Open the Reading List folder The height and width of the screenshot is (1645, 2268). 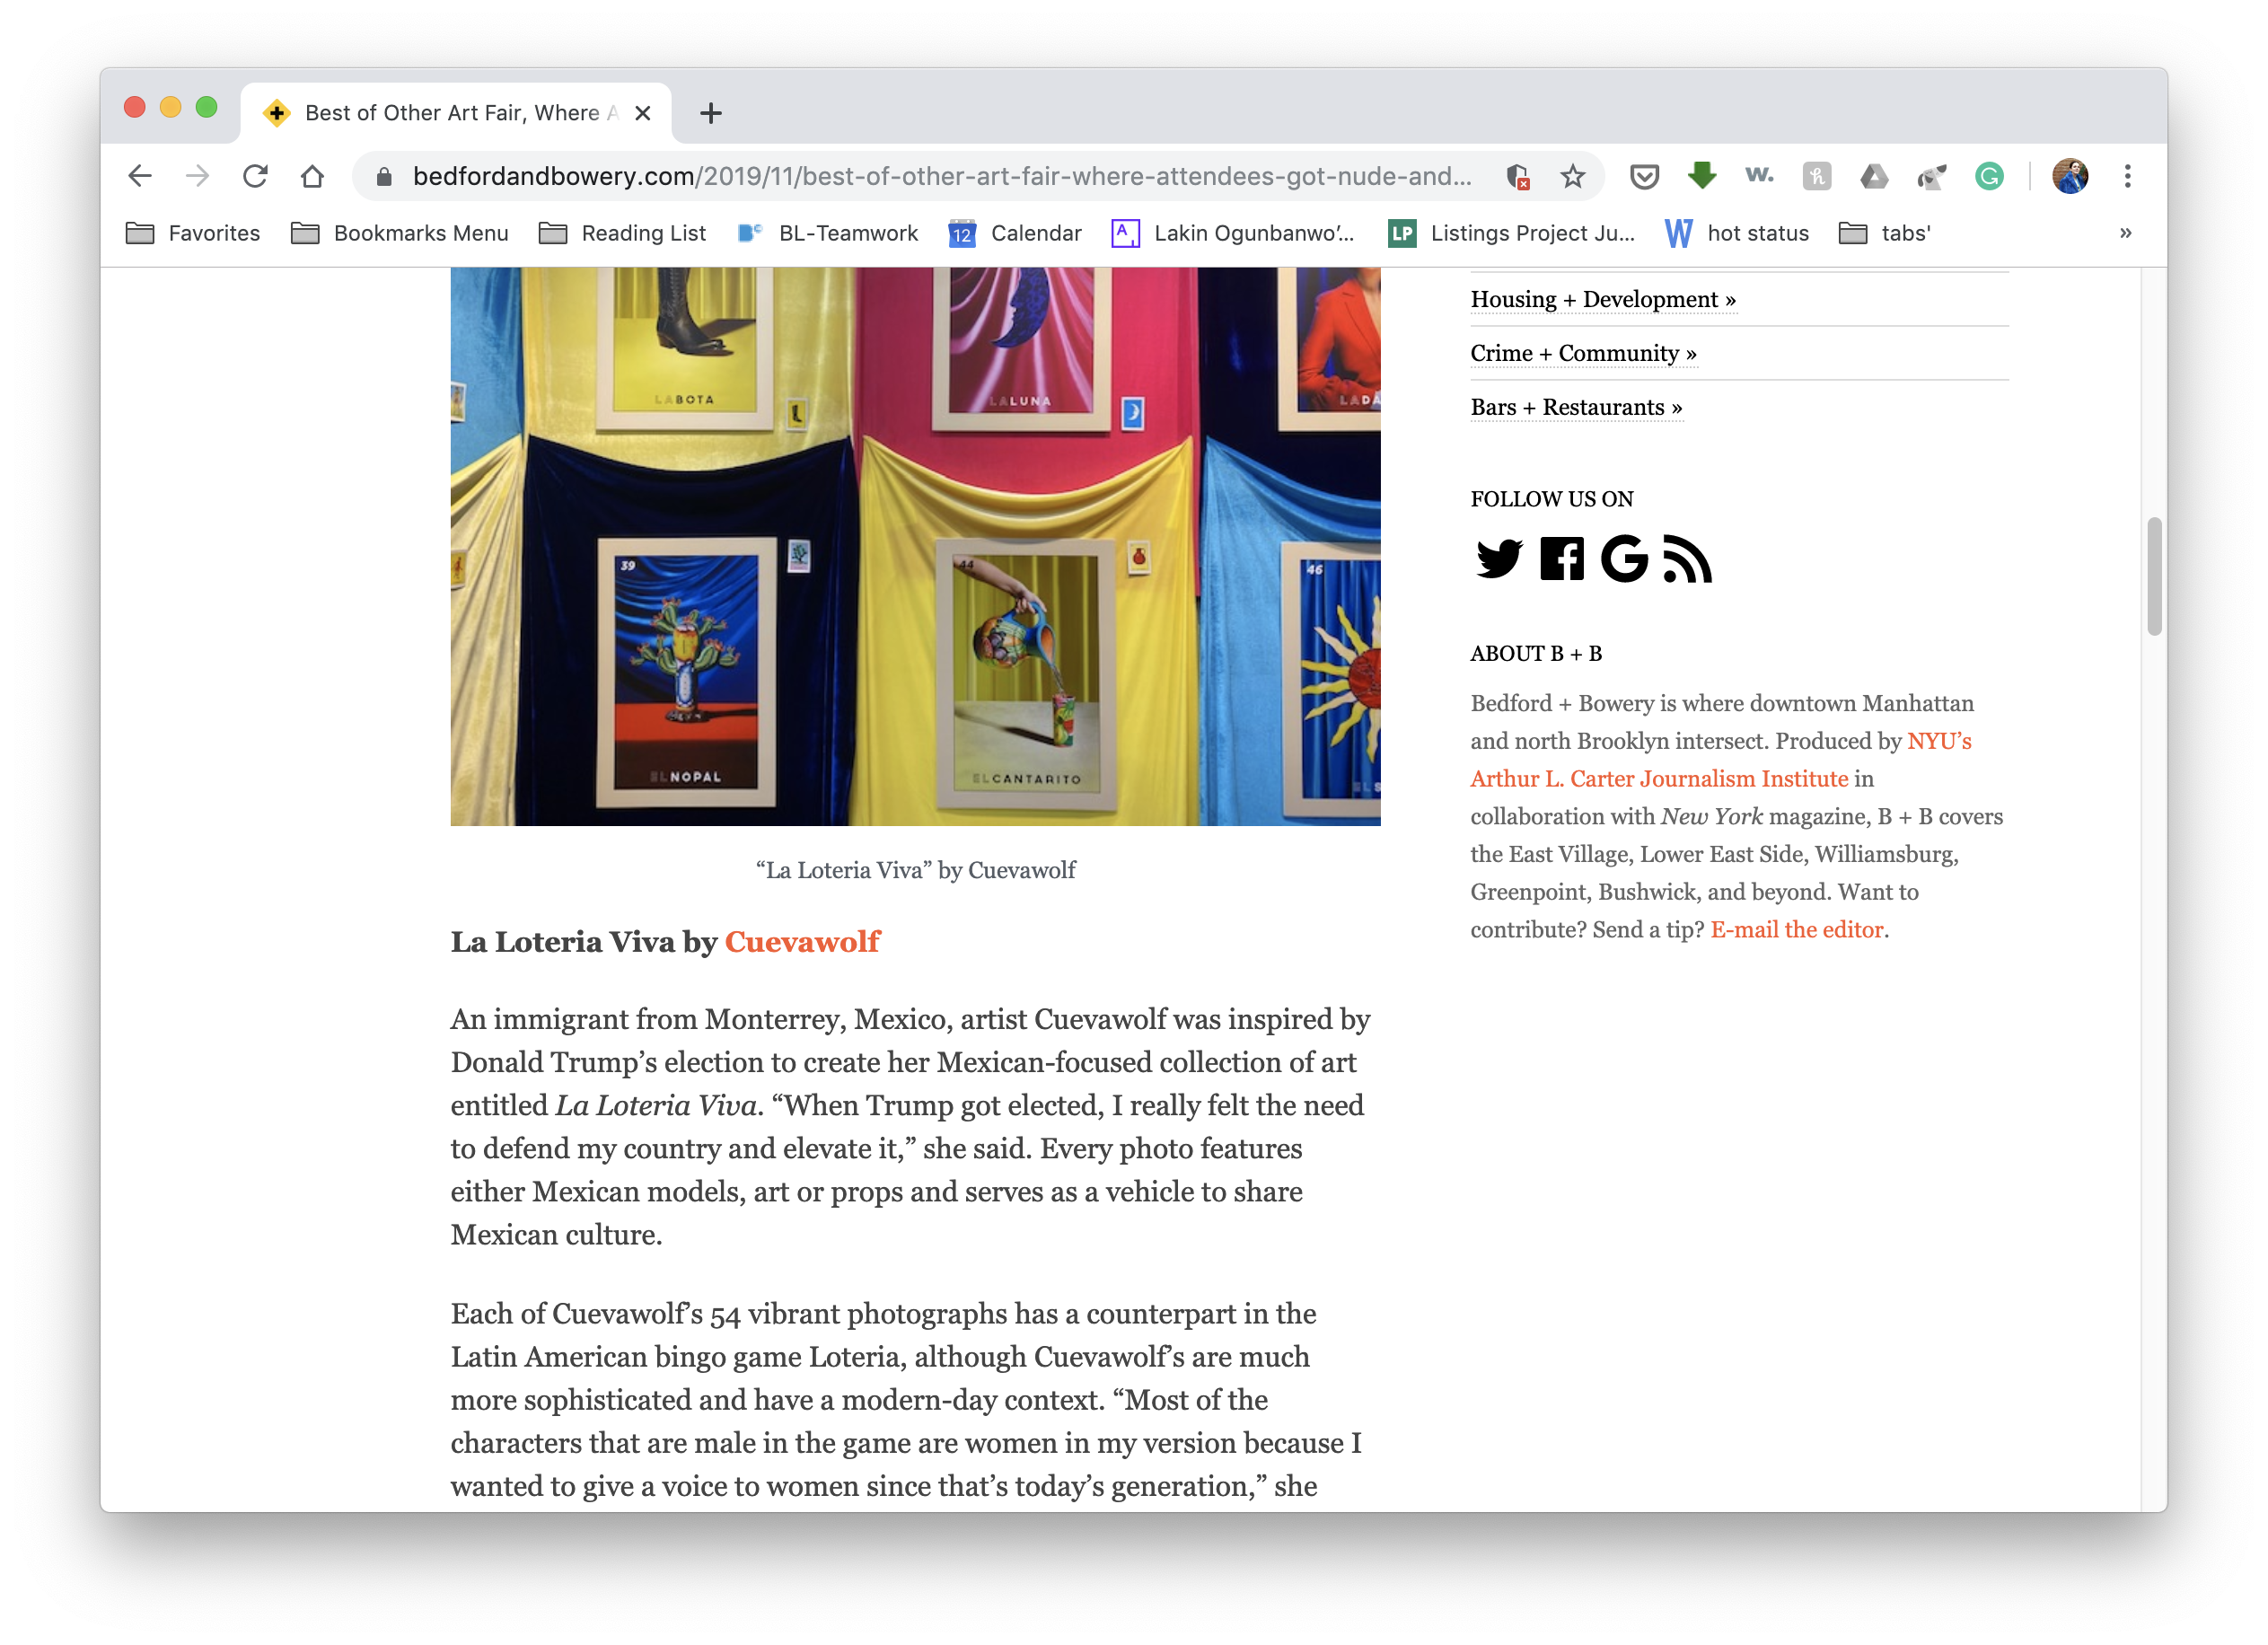[x=622, y=233]
